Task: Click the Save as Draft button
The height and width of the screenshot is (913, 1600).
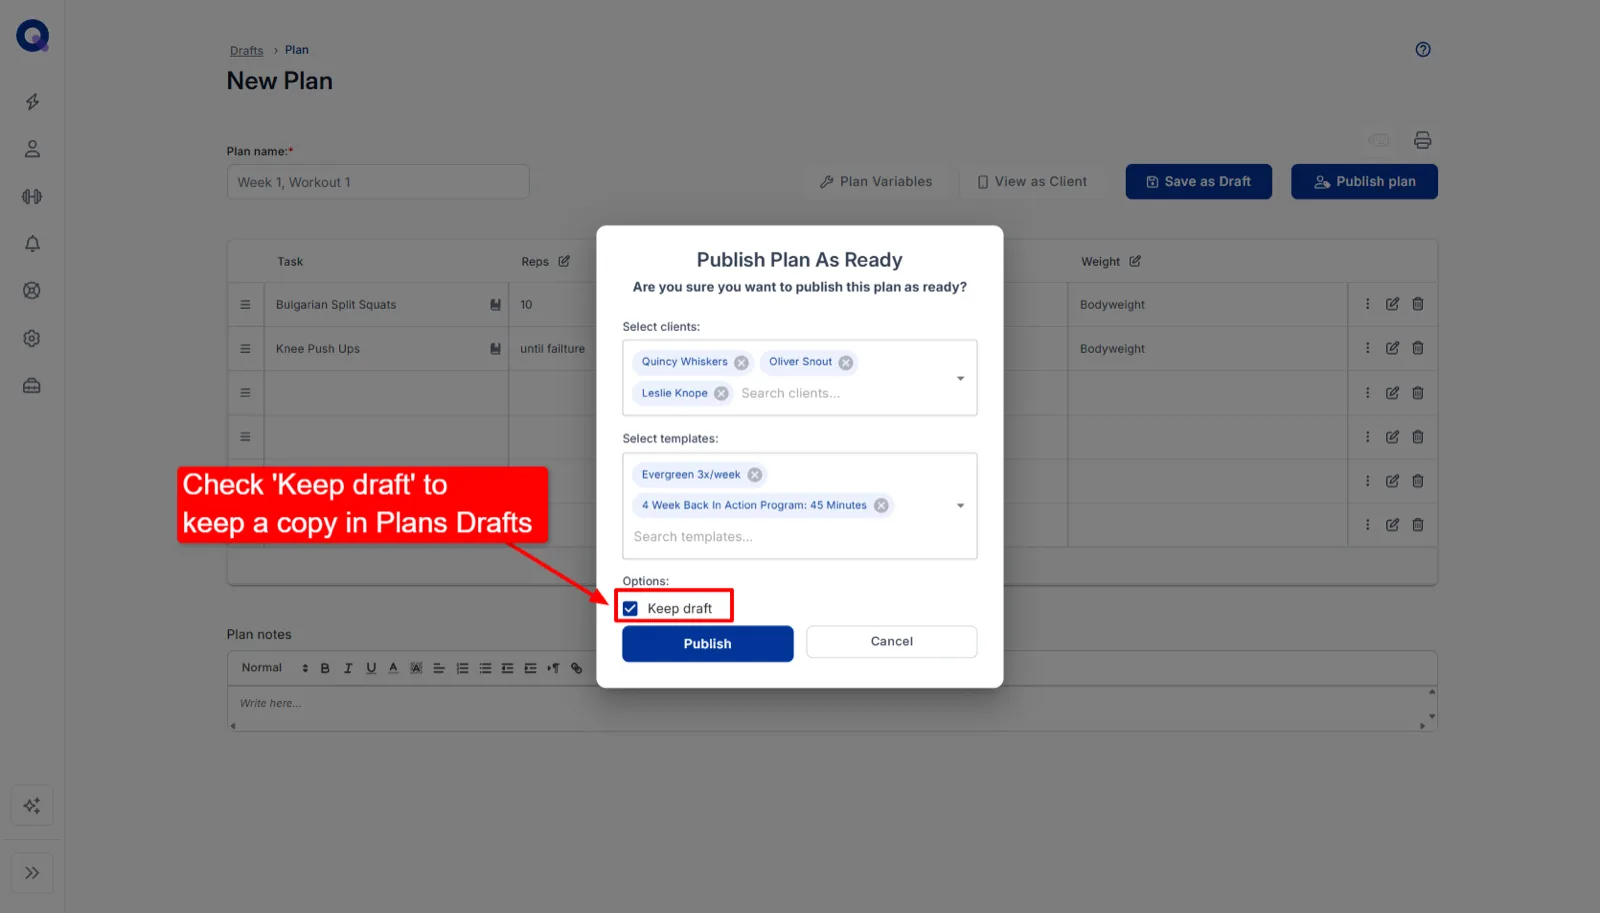Action: [x=1199, y=182]
